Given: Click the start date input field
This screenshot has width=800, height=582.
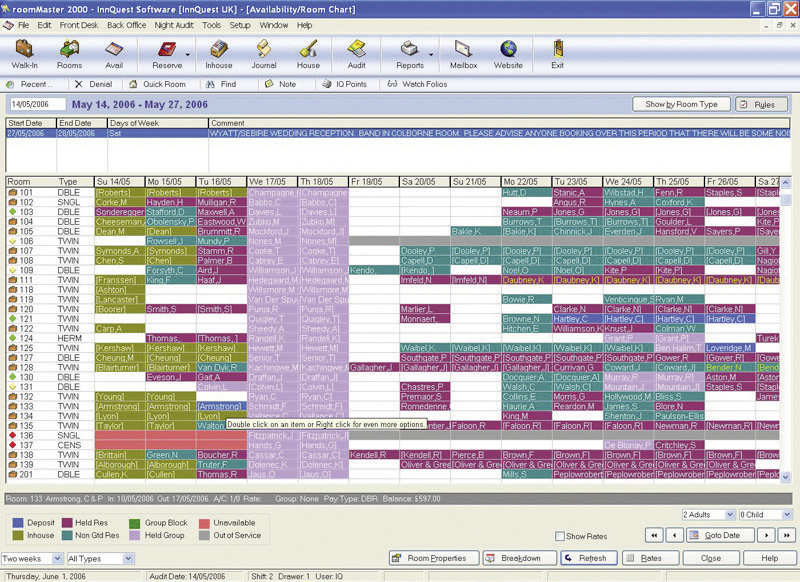Looking at the screenshot, I should tap(35, 104).
